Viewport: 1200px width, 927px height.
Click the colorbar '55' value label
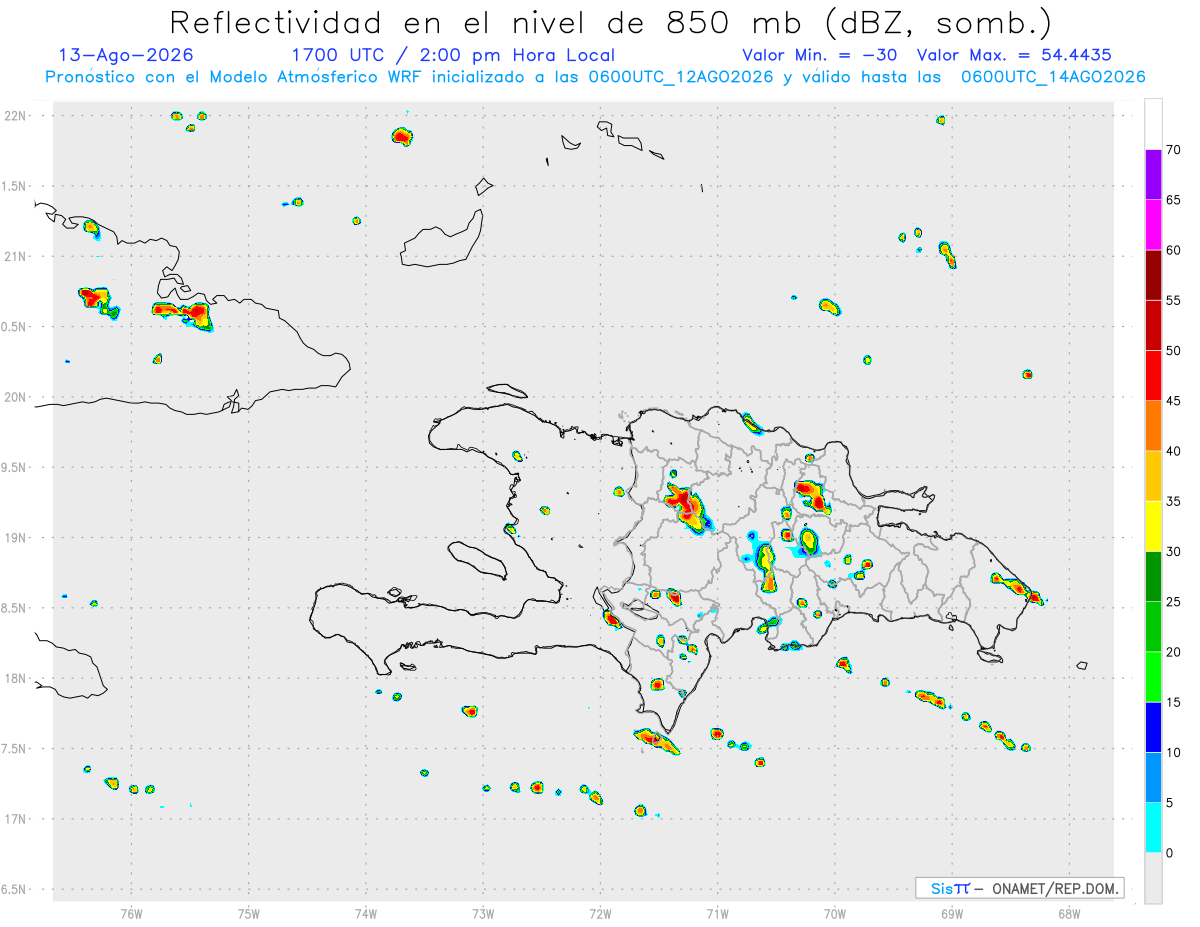(1174, 300)
